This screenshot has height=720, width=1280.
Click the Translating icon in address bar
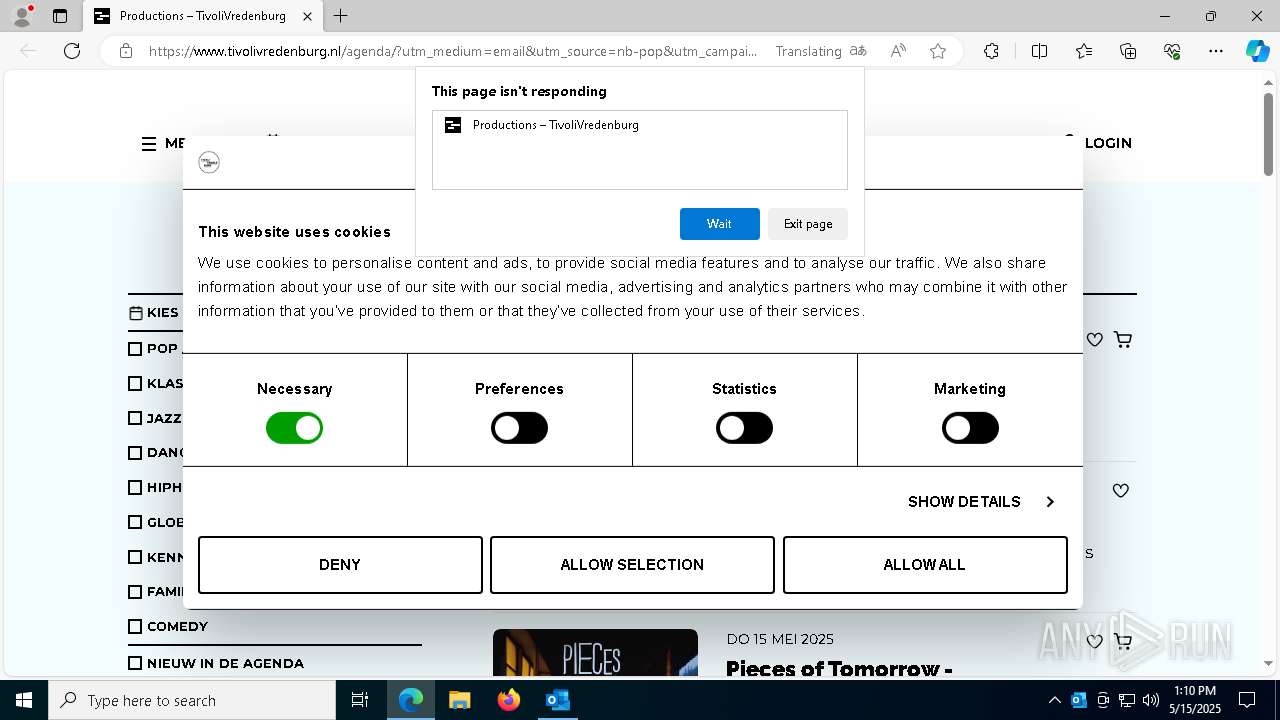pyautogui.click(x=858, y=51)
